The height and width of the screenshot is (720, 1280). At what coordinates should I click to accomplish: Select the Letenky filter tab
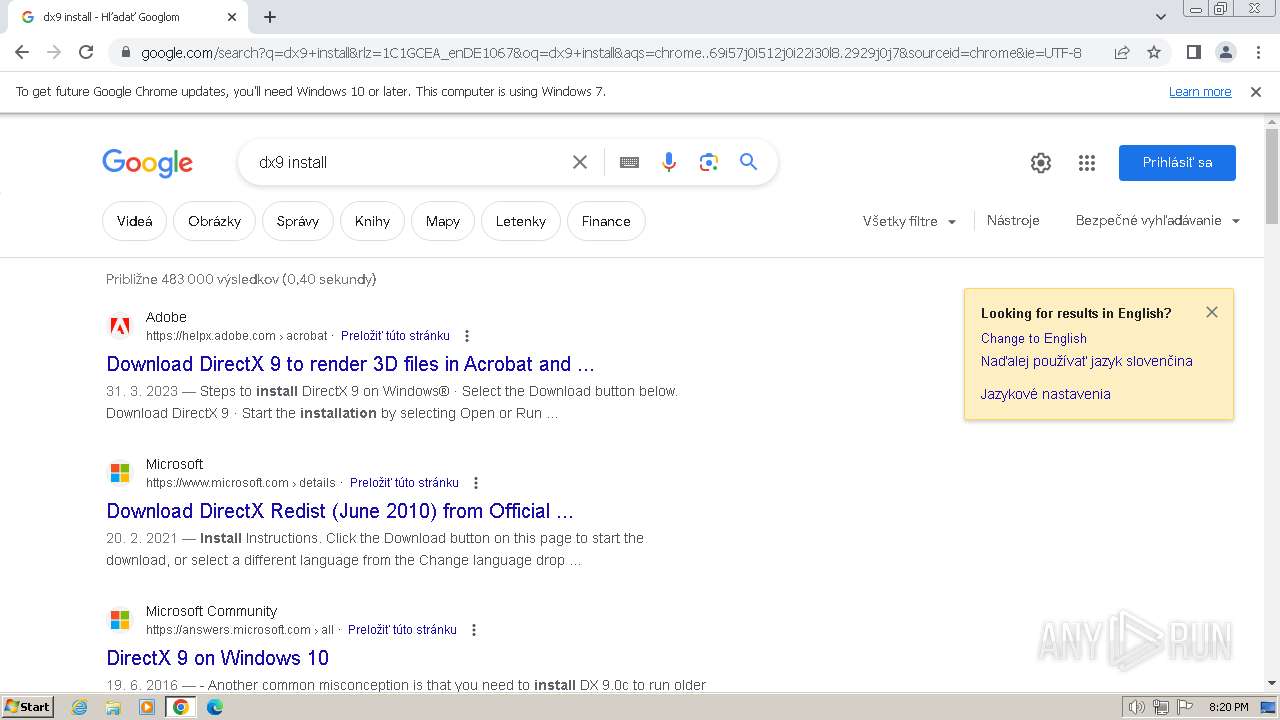(521, 221)
